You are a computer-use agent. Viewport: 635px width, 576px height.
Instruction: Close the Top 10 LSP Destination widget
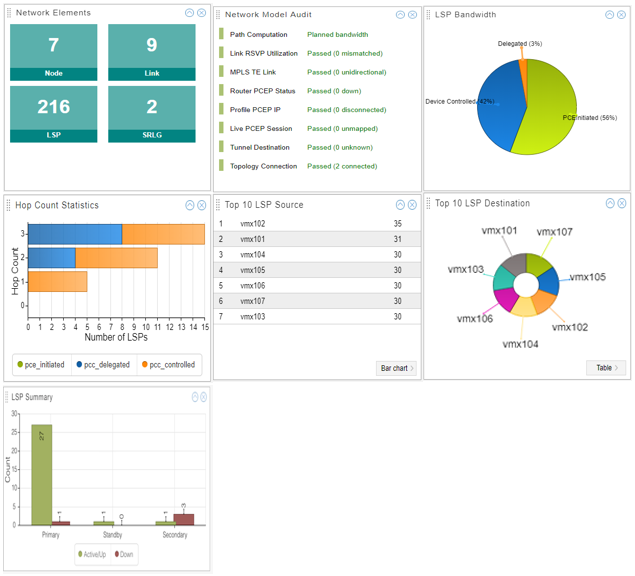622,203
